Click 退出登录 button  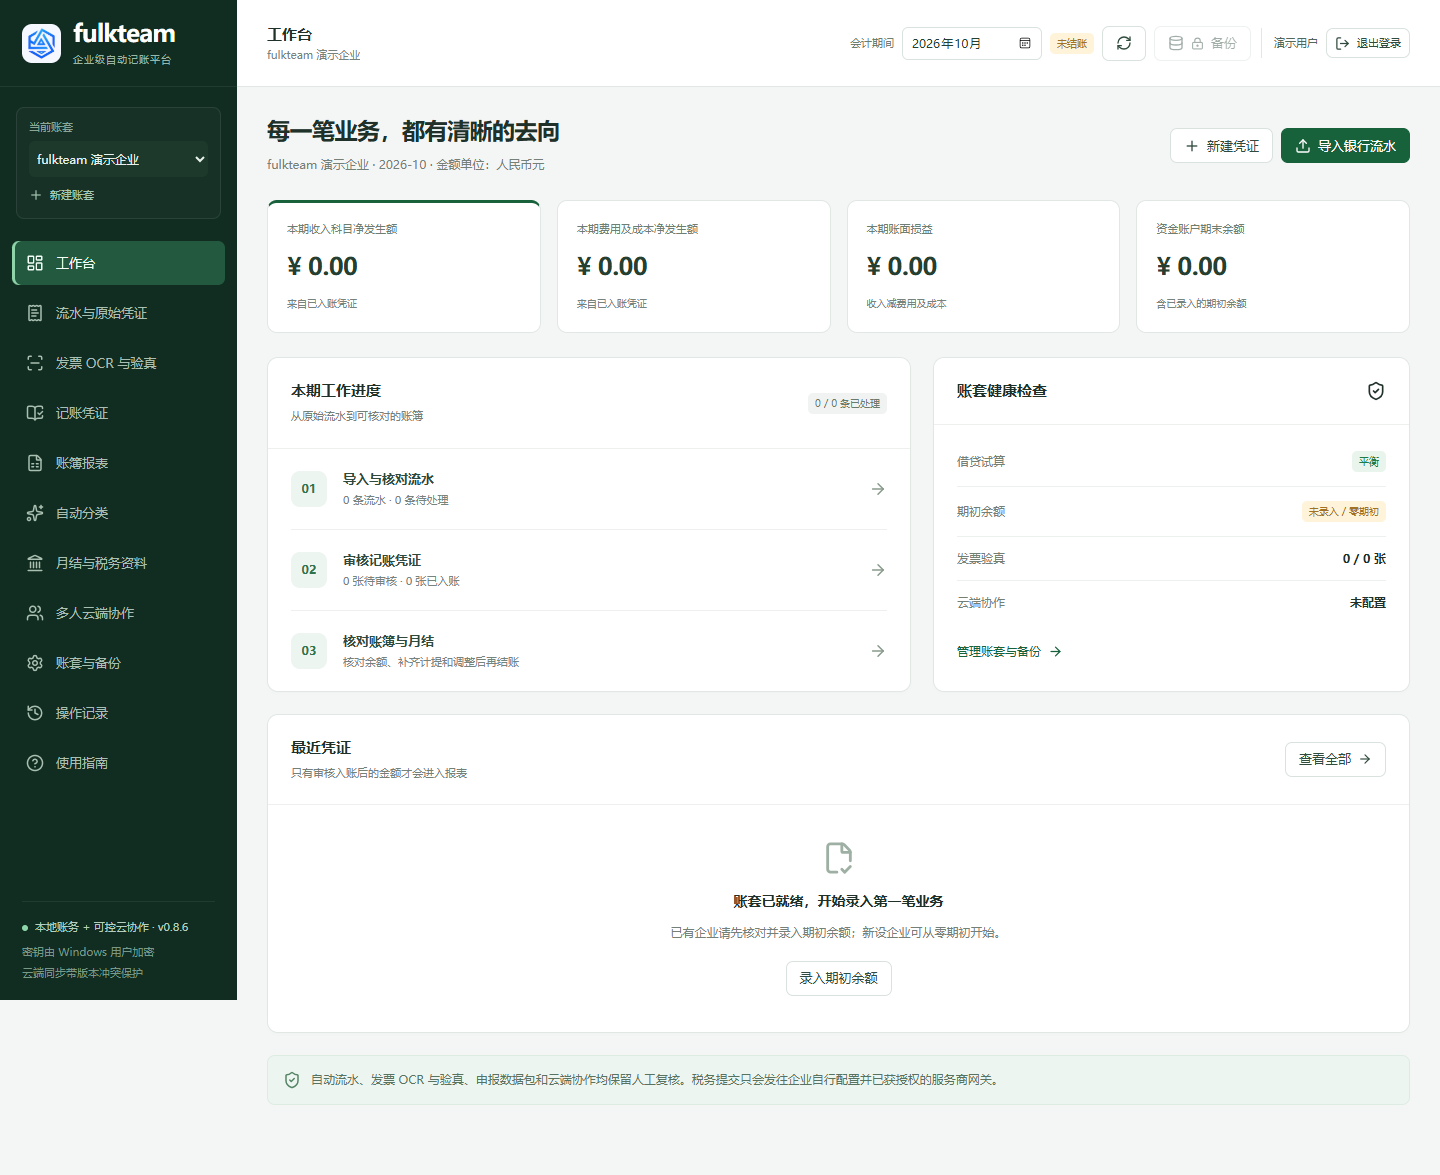pos(1367,43)
